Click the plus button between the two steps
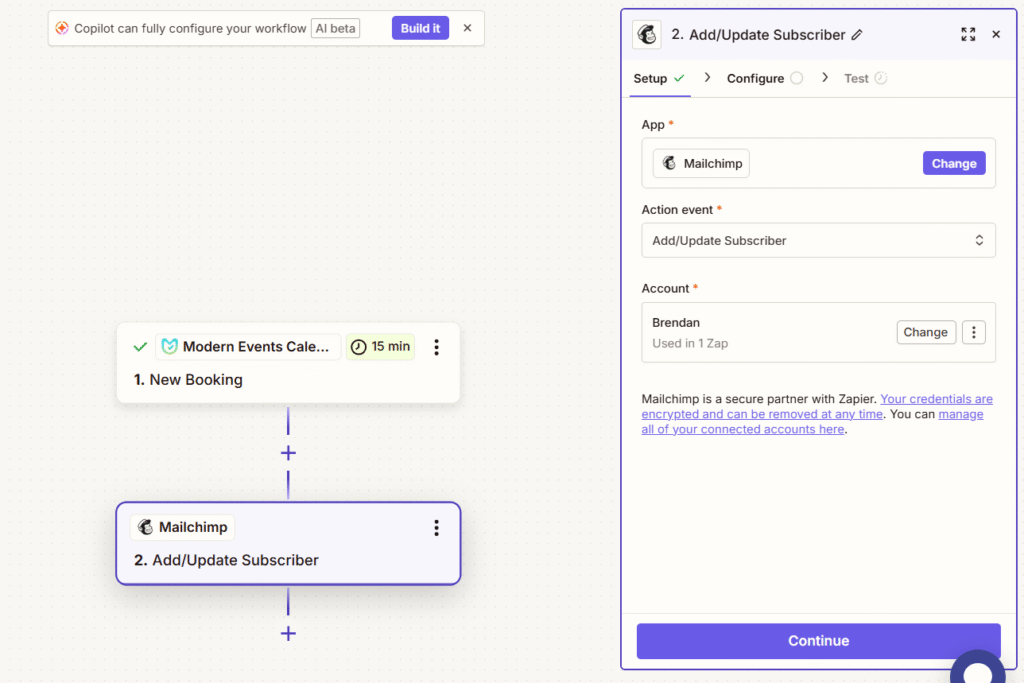This screenshot has height=683, width=1024. coord(288,452)
